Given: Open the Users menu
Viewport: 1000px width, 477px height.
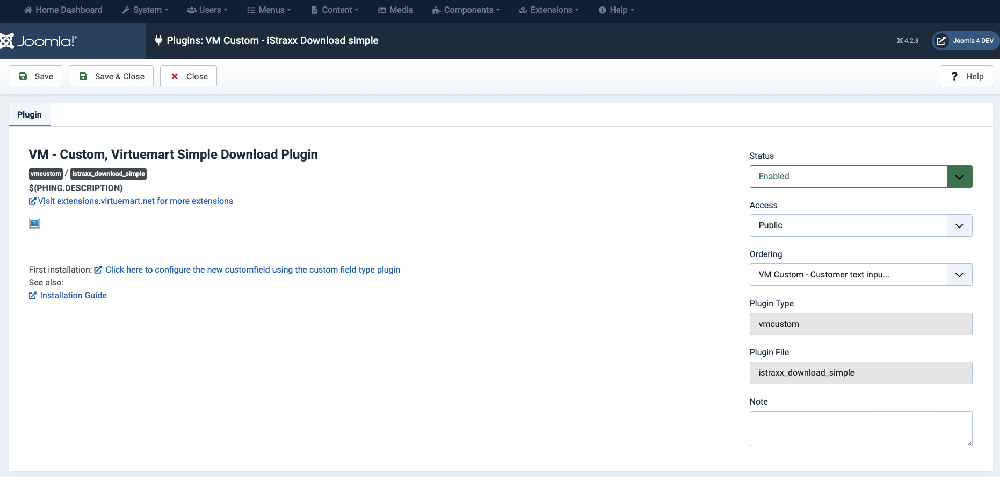Looking at the screenshot, I should pos(206,10).
